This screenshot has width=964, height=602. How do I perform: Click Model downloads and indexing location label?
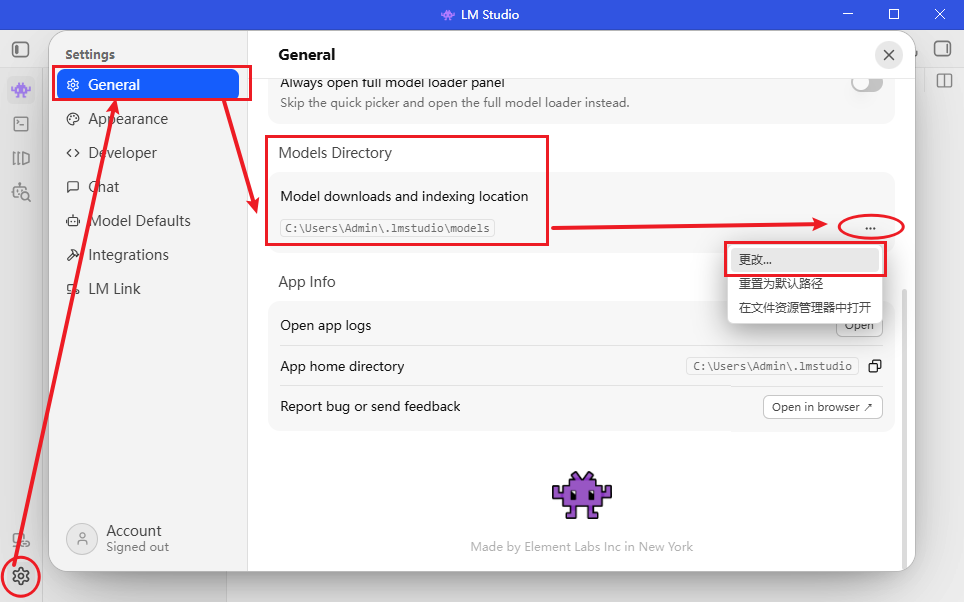[404, 196]
